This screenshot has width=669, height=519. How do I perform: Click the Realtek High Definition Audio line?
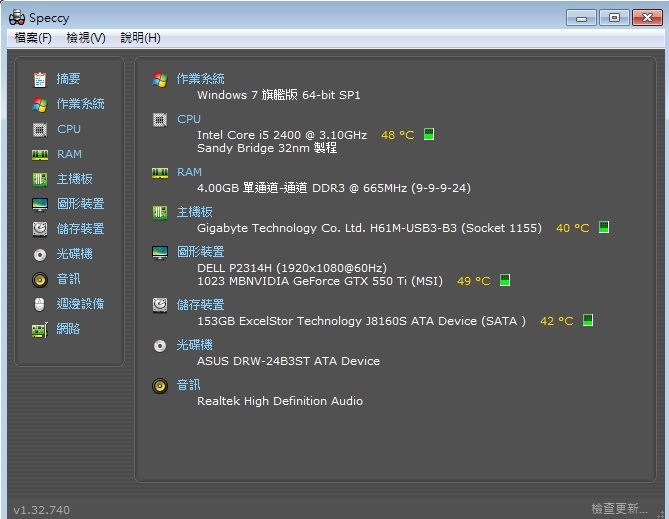point(280,401)
